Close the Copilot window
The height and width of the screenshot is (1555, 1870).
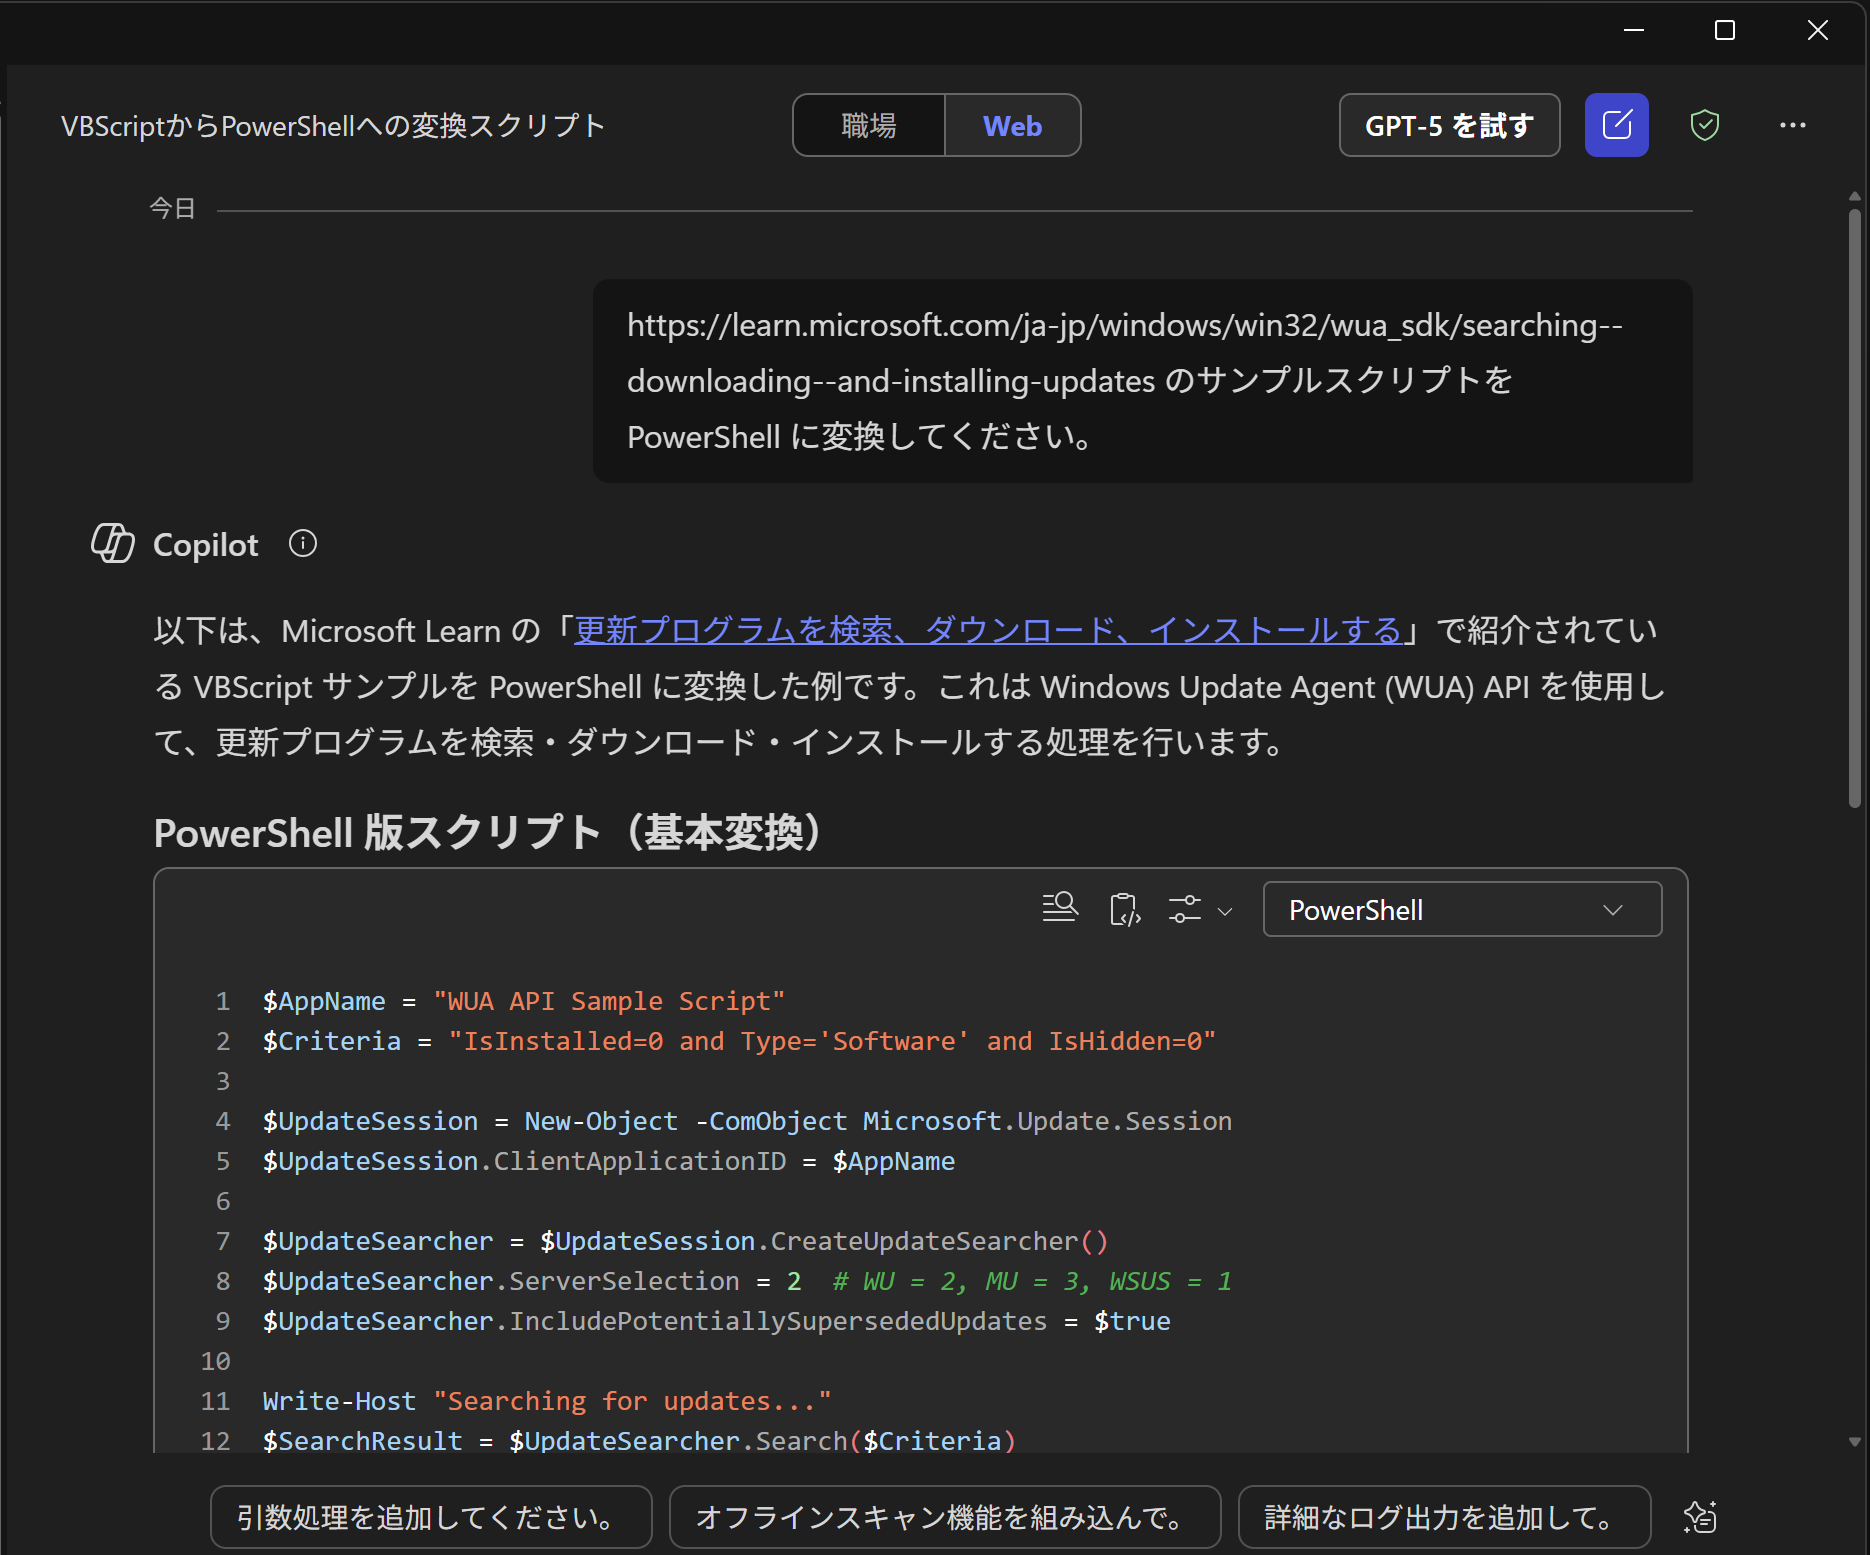click(x=1818, y=30)
